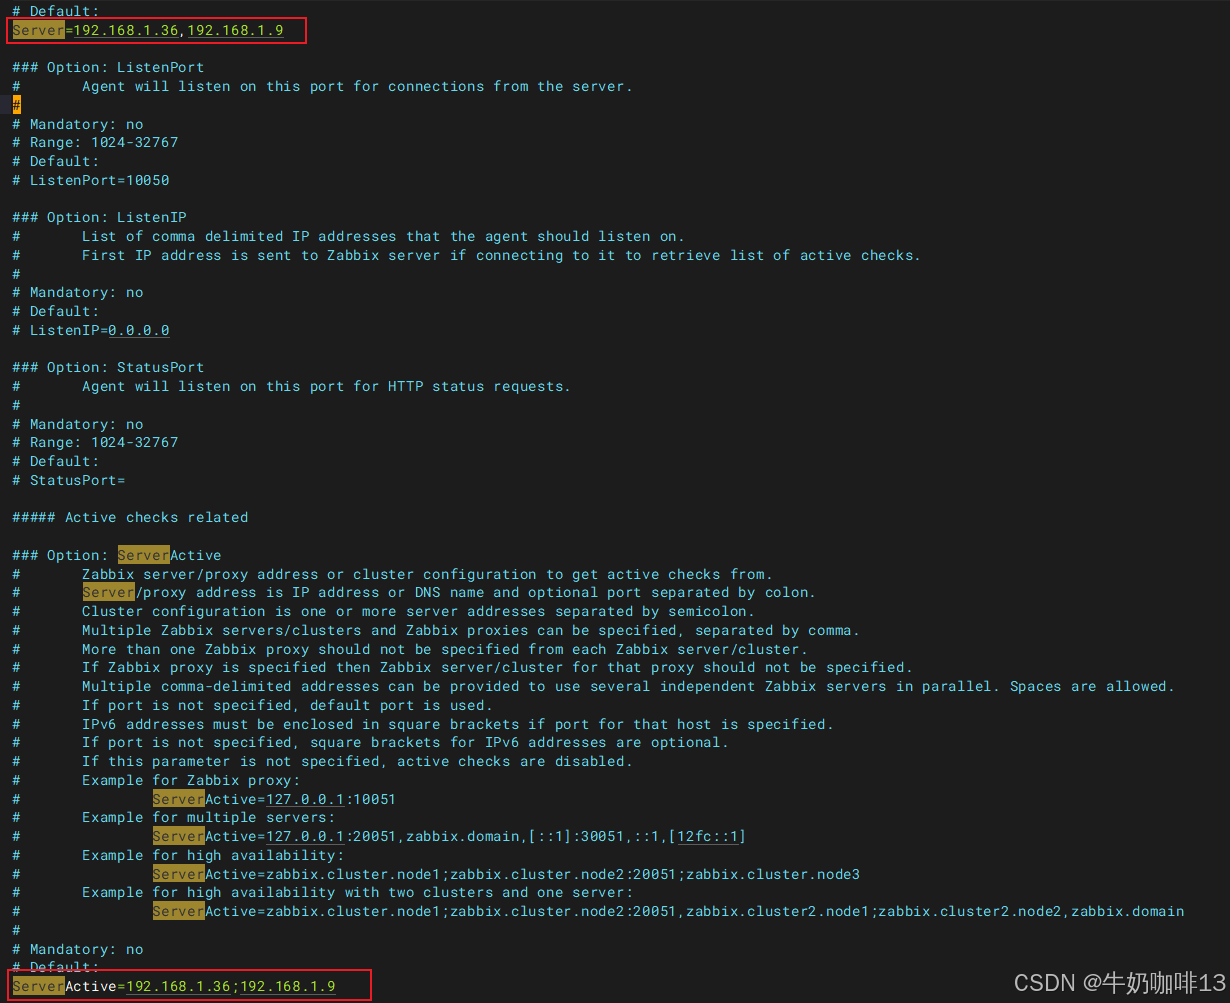The width and height of the screenshot is (1230, 1003).
Task: Click the '# ListenPort=10050' line
Action: click(91, 180)
